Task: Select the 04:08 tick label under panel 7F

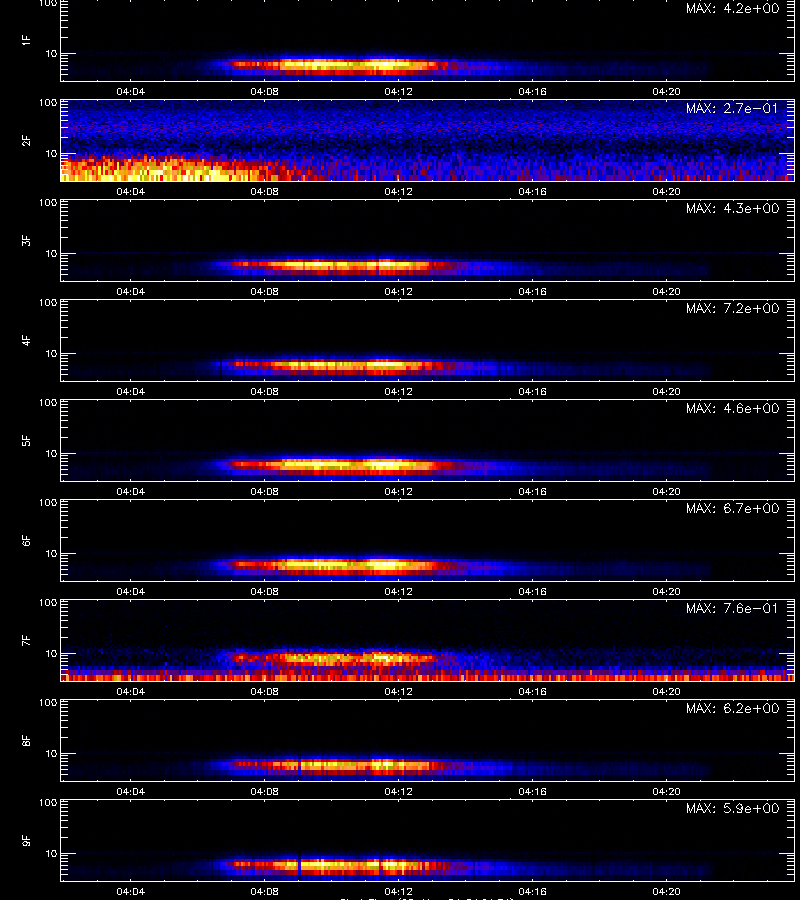Action: (264, 692)
